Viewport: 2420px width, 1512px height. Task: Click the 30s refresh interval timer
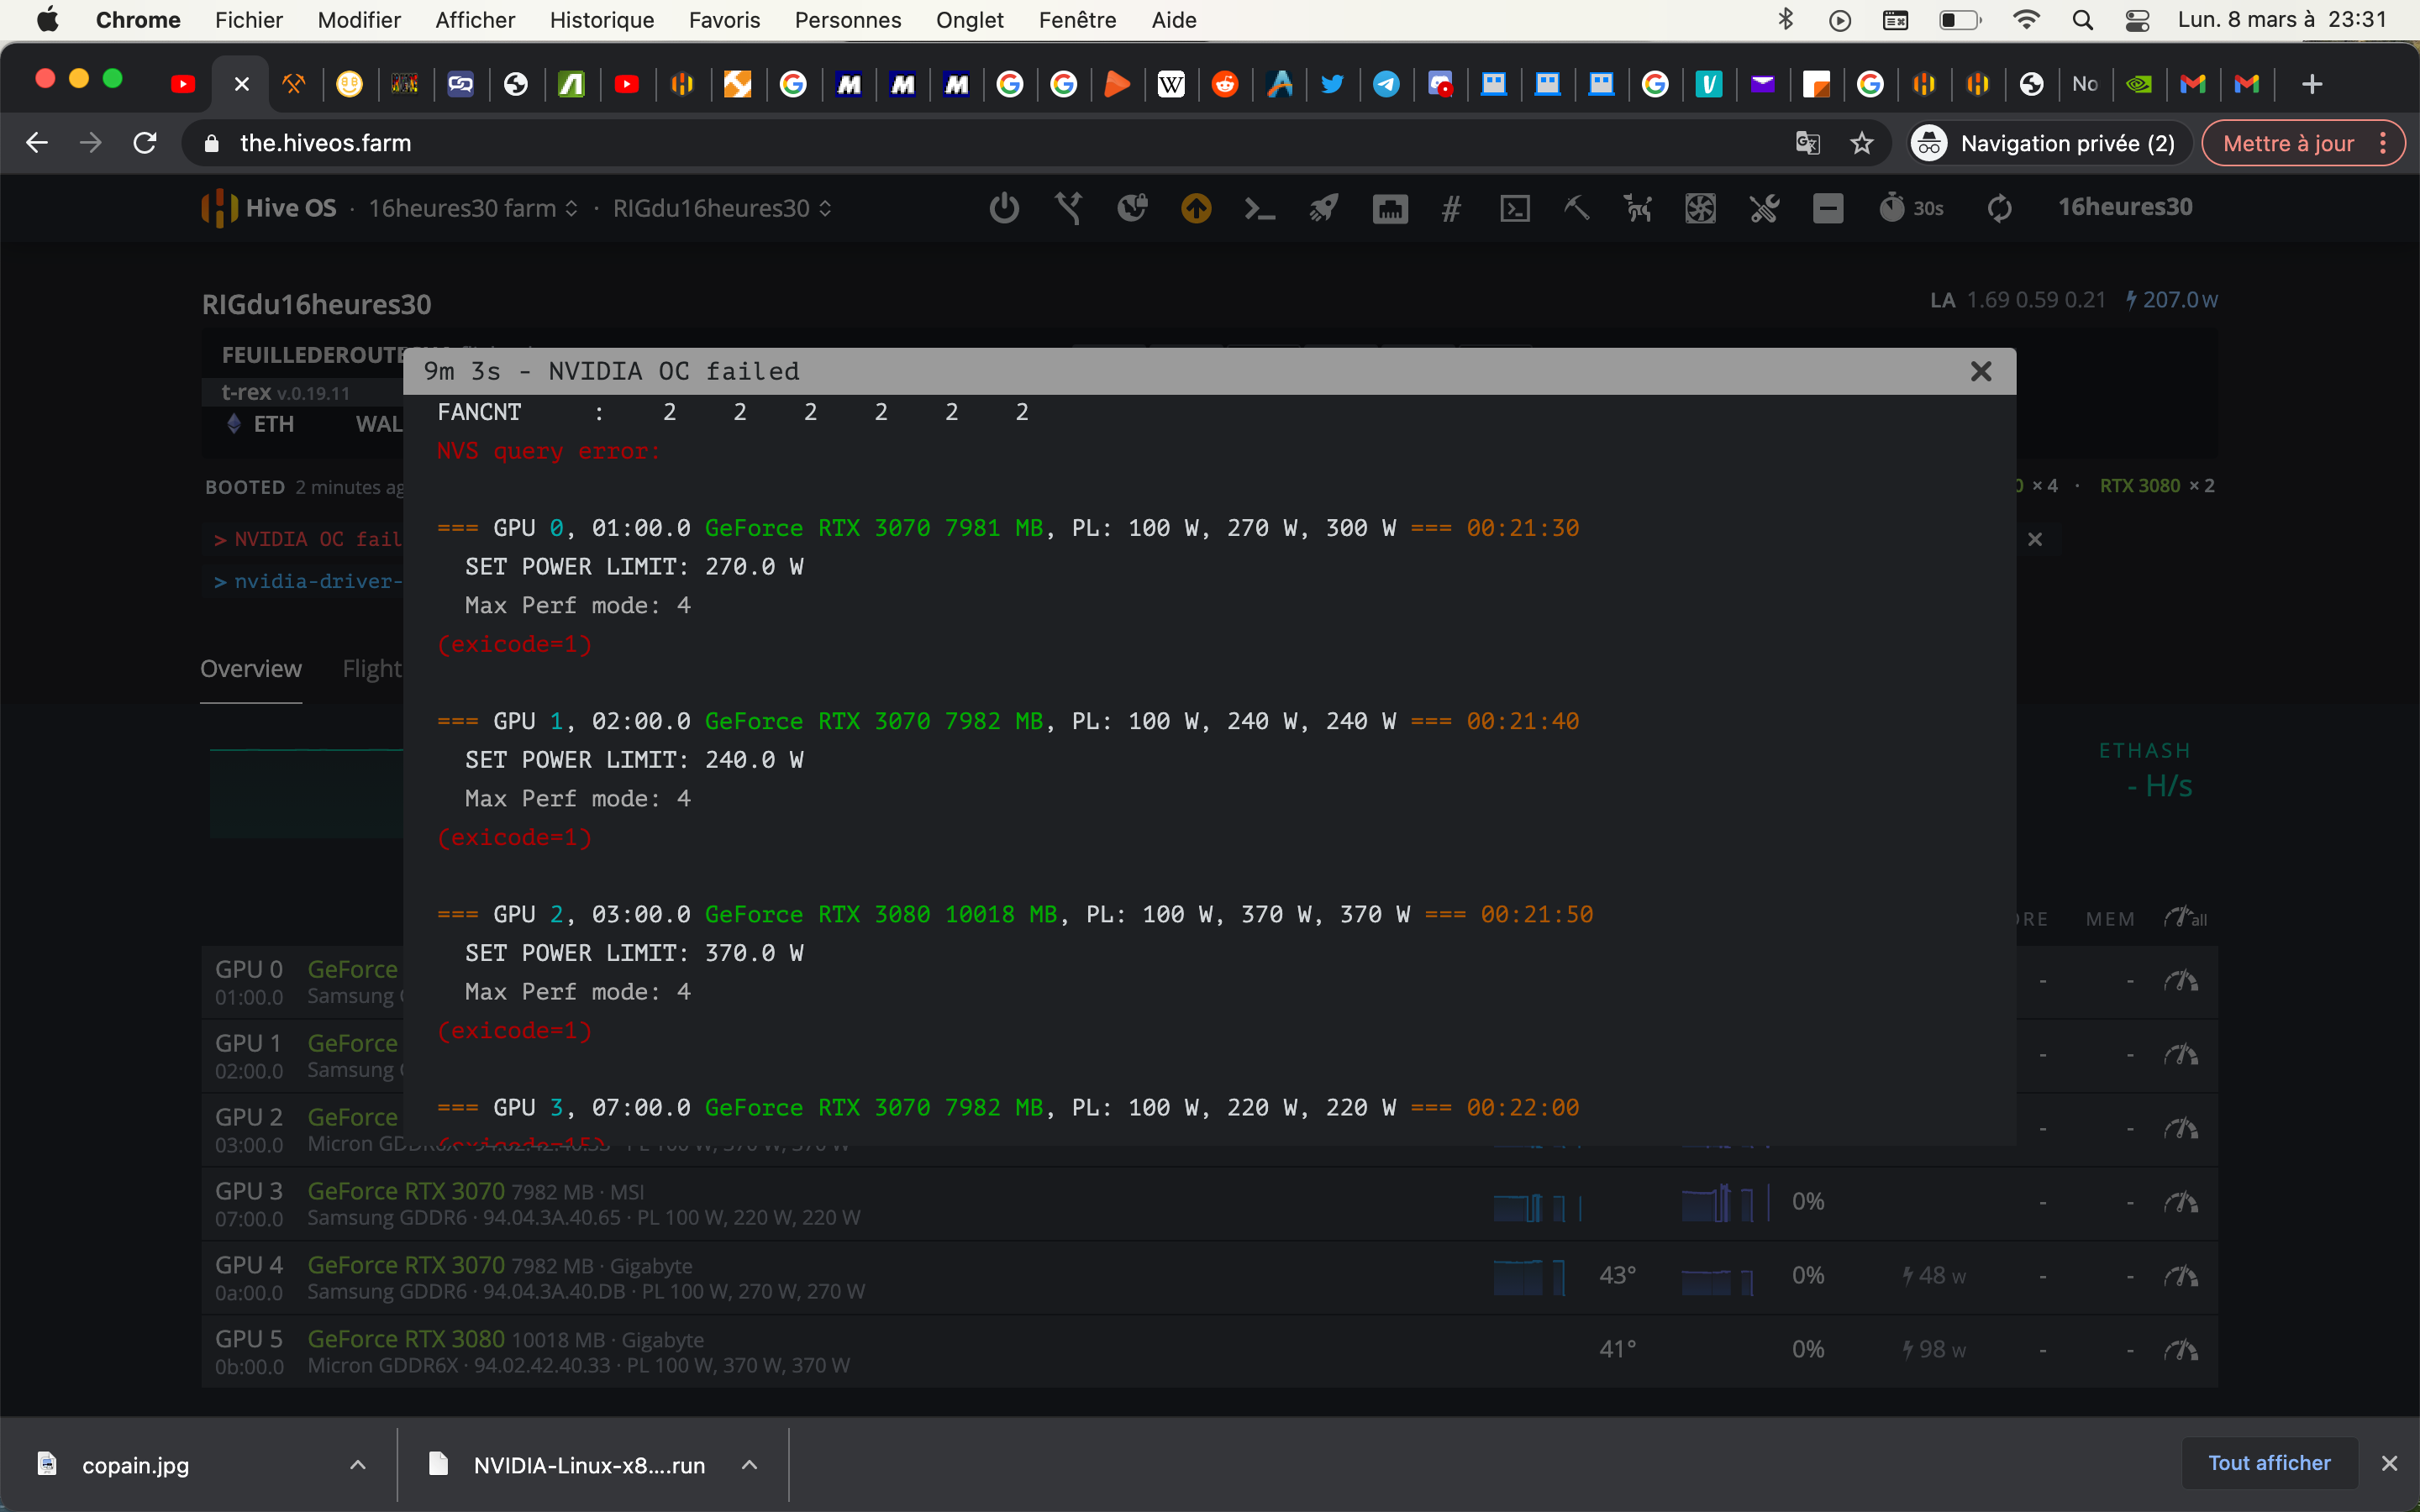[1911, 208]
